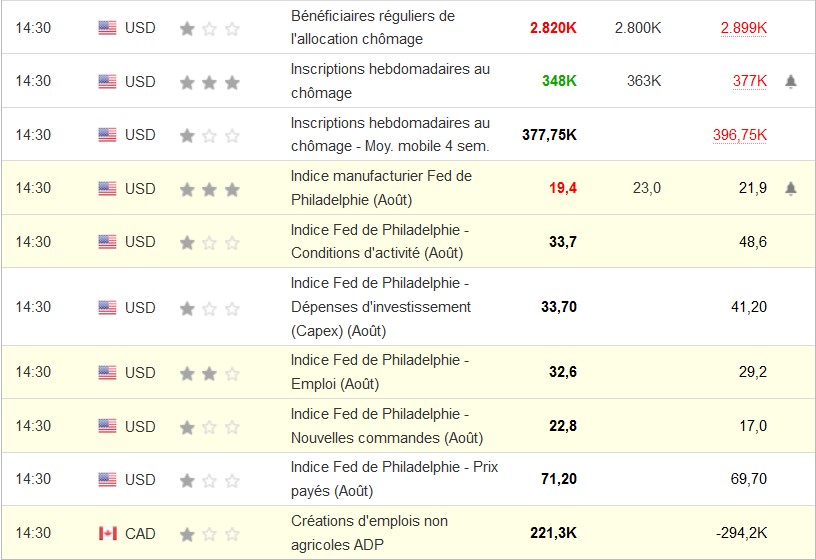This screenshot has width=816, height=560.
Task: Open the Moy. mobile 4 sem. event
Action: click(390, 134)
